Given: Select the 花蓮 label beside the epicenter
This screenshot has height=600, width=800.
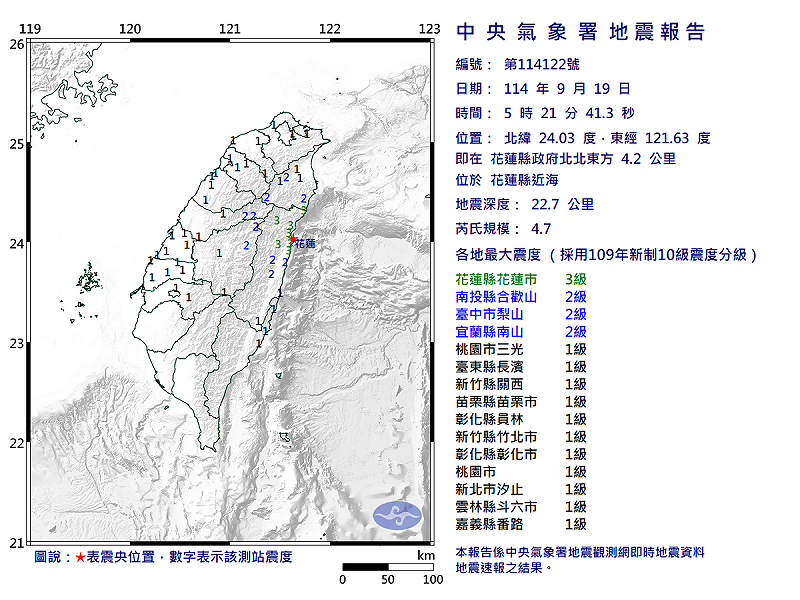Looking at the screenshot, I should point(306,243).
